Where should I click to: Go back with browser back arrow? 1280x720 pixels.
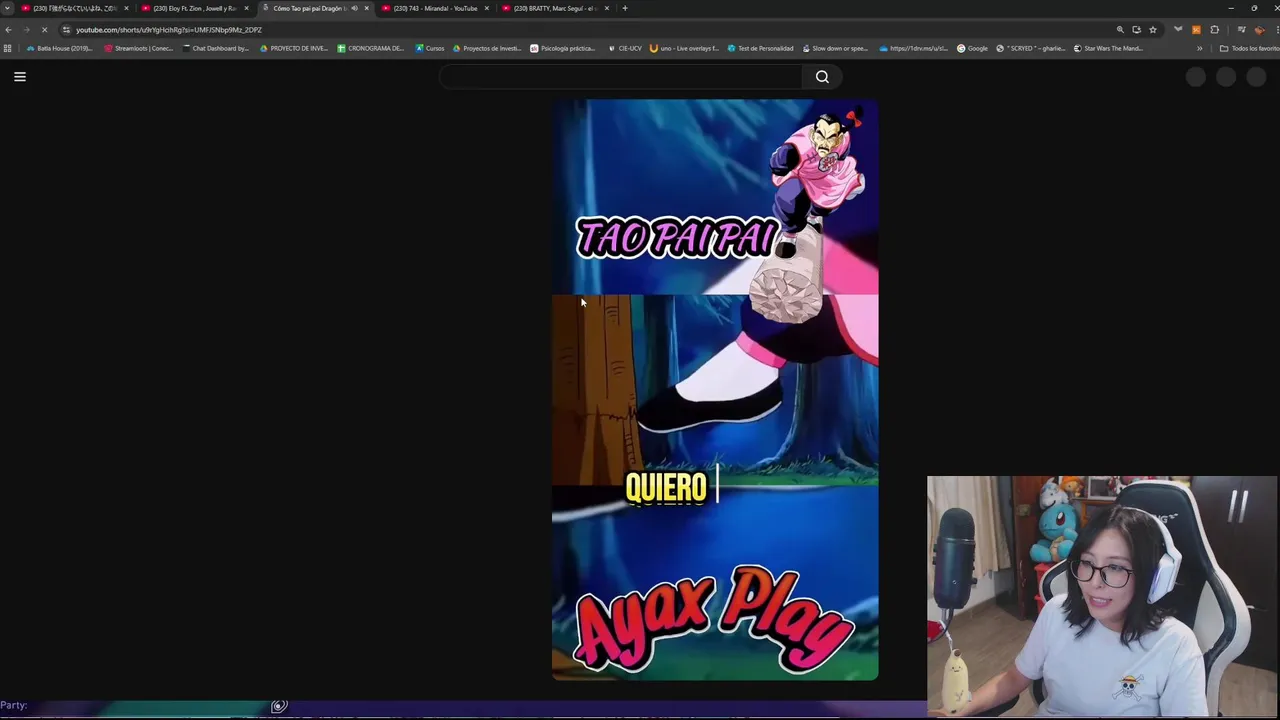click(x=9, y=30)
